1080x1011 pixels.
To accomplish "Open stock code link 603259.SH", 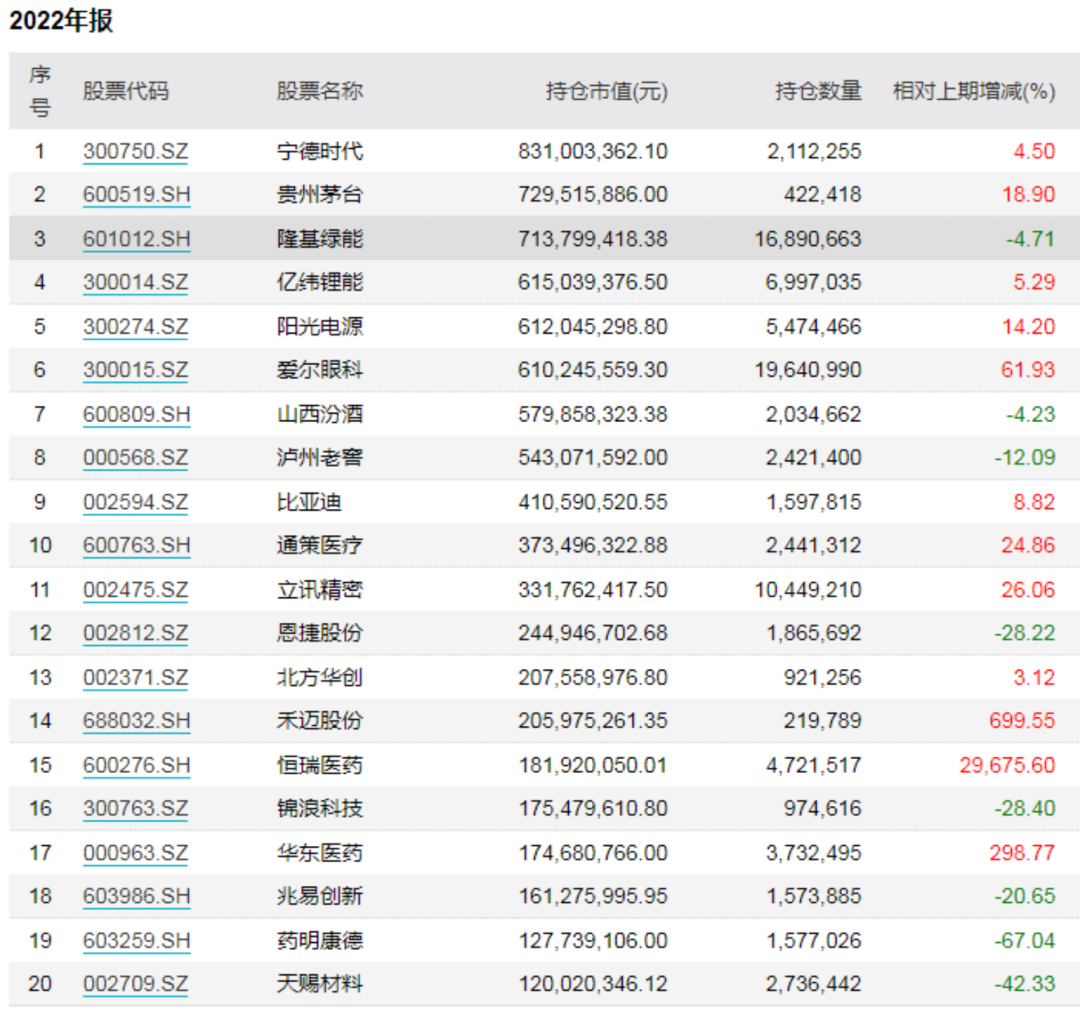I will coord(136,941).
